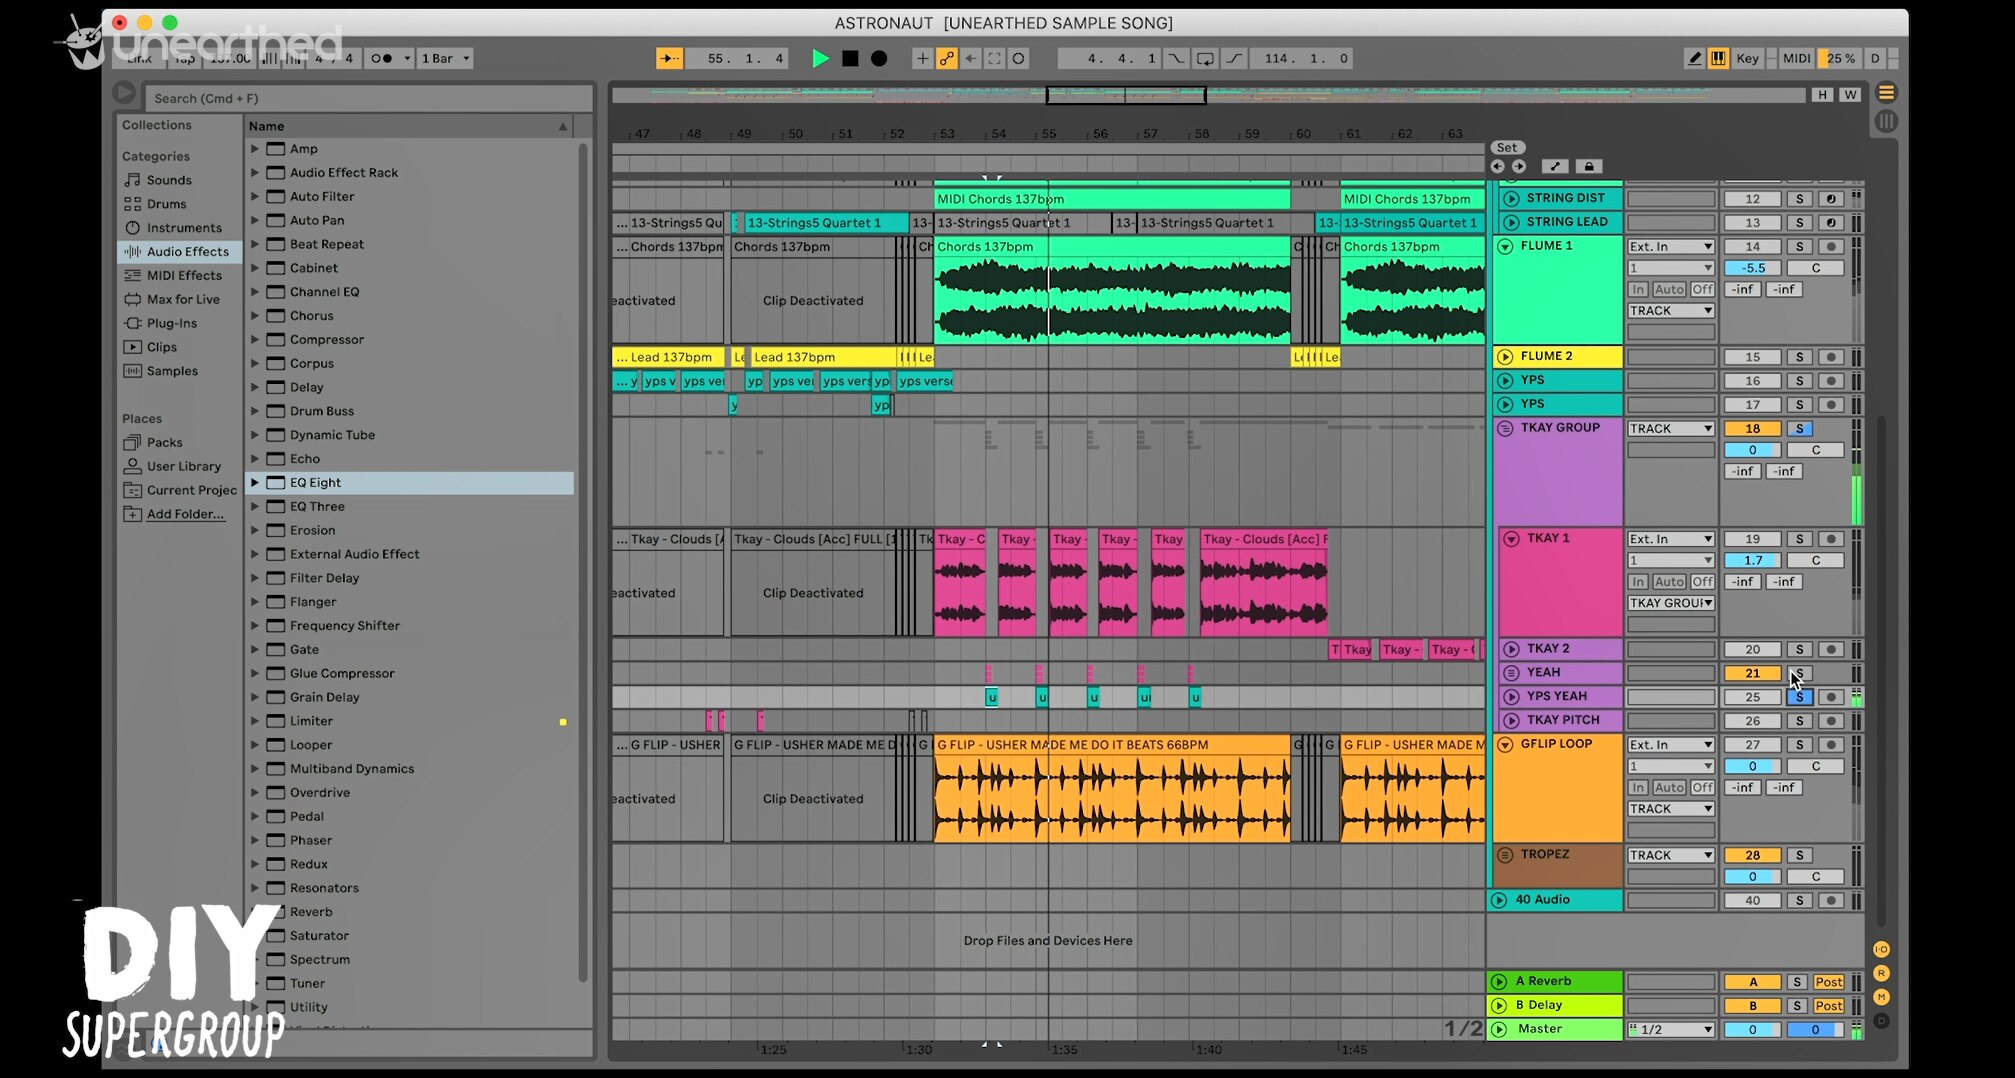Start playback with the green Play button
Viewport: 2015px width, 1078px height.
point(820,58)
